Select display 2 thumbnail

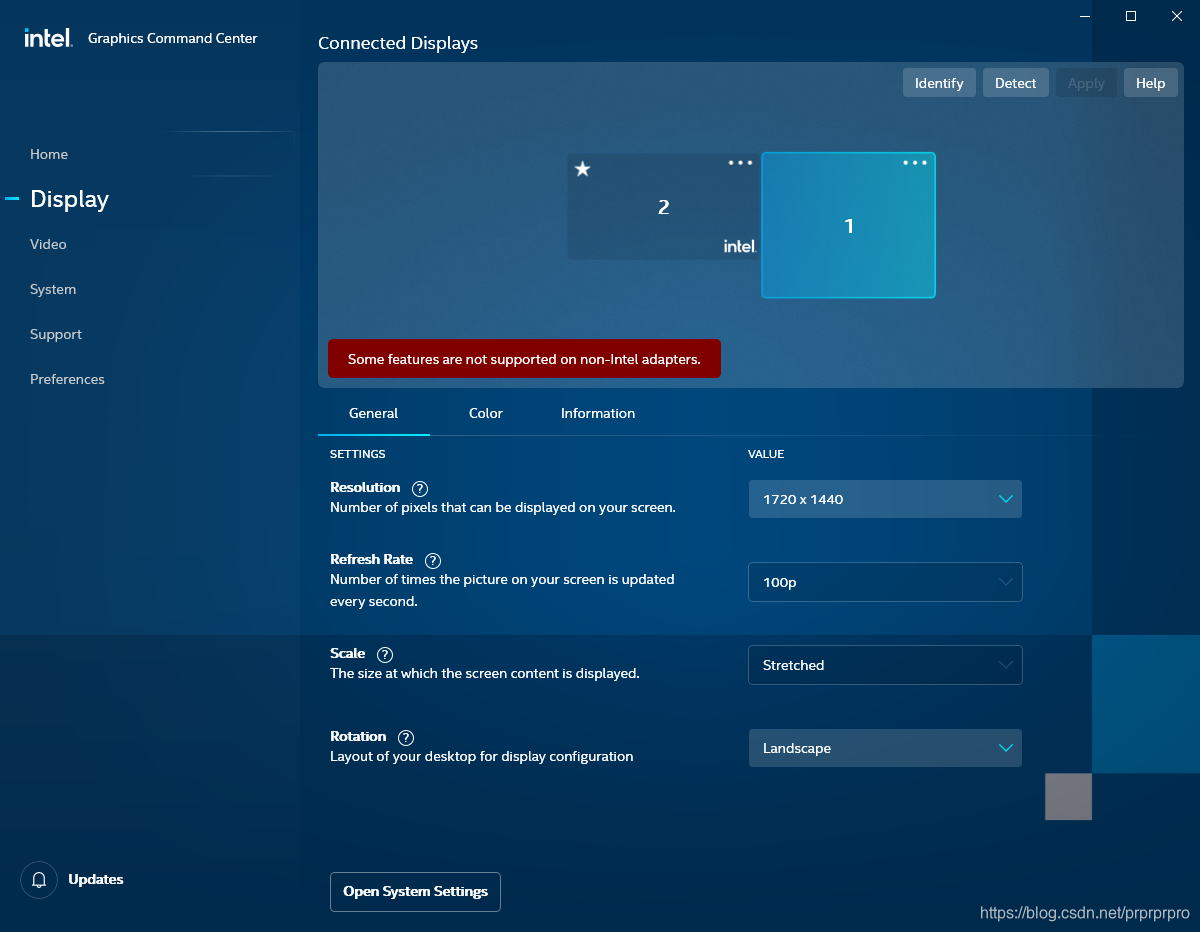coord(663,207)
